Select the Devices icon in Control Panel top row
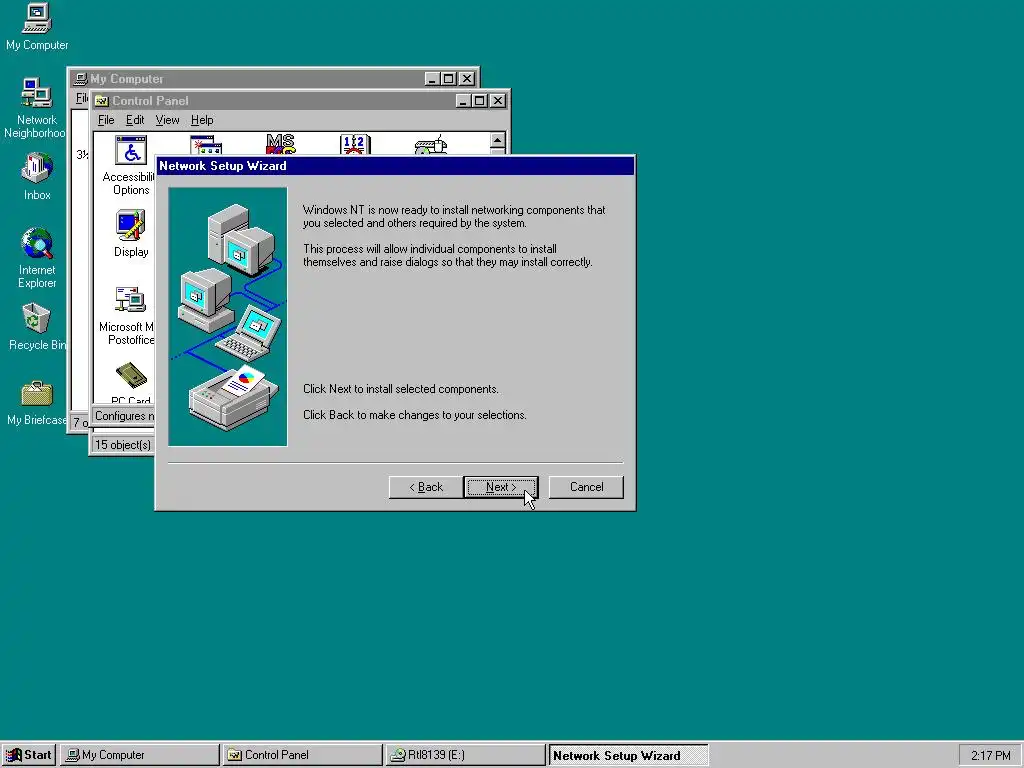Screen dimensions: 1024x768 click(431, 144)
